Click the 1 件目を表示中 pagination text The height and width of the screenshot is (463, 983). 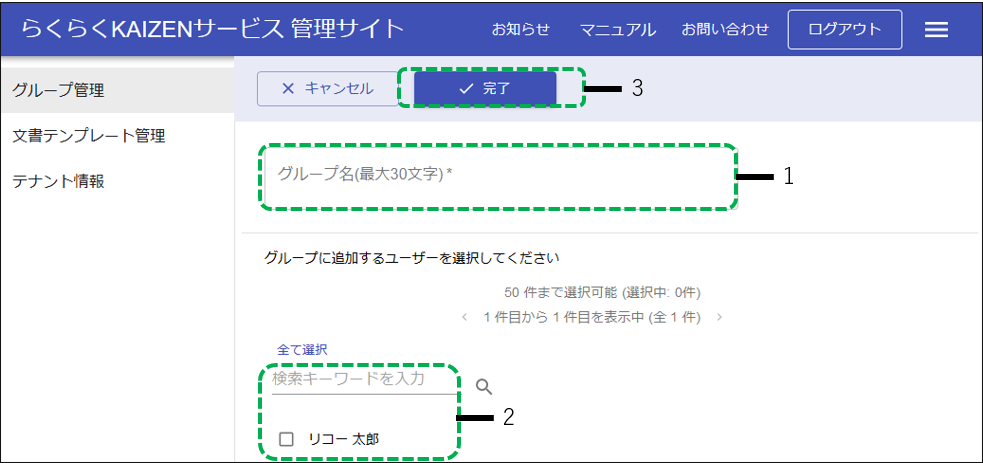[x=591, y=317]
